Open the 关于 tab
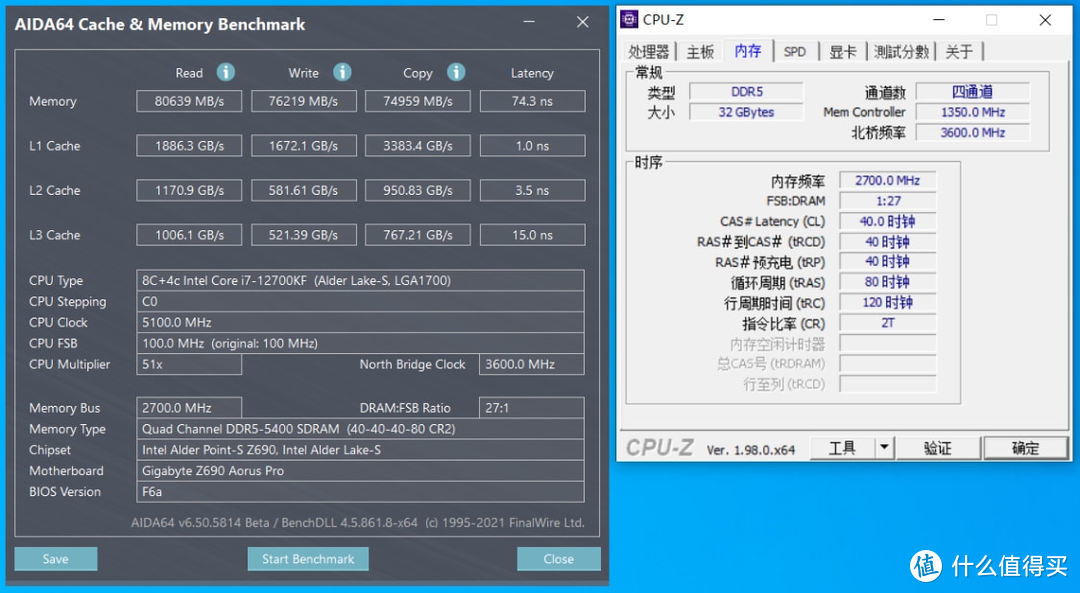 coord(959,50)
